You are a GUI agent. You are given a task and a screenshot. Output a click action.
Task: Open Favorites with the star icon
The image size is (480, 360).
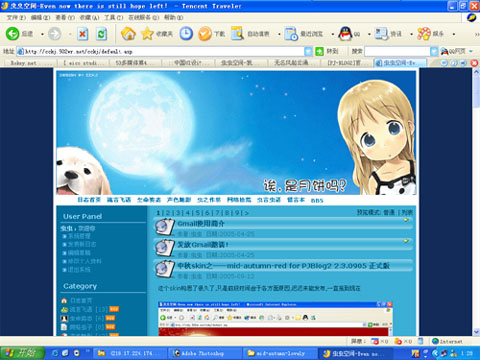point(147,34)
